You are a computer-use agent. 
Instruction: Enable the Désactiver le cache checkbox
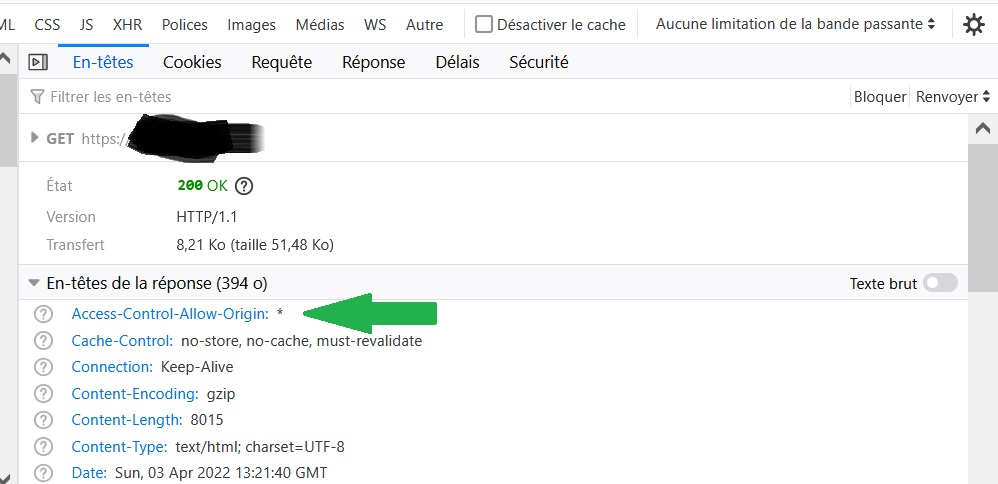tap(484, 25)
